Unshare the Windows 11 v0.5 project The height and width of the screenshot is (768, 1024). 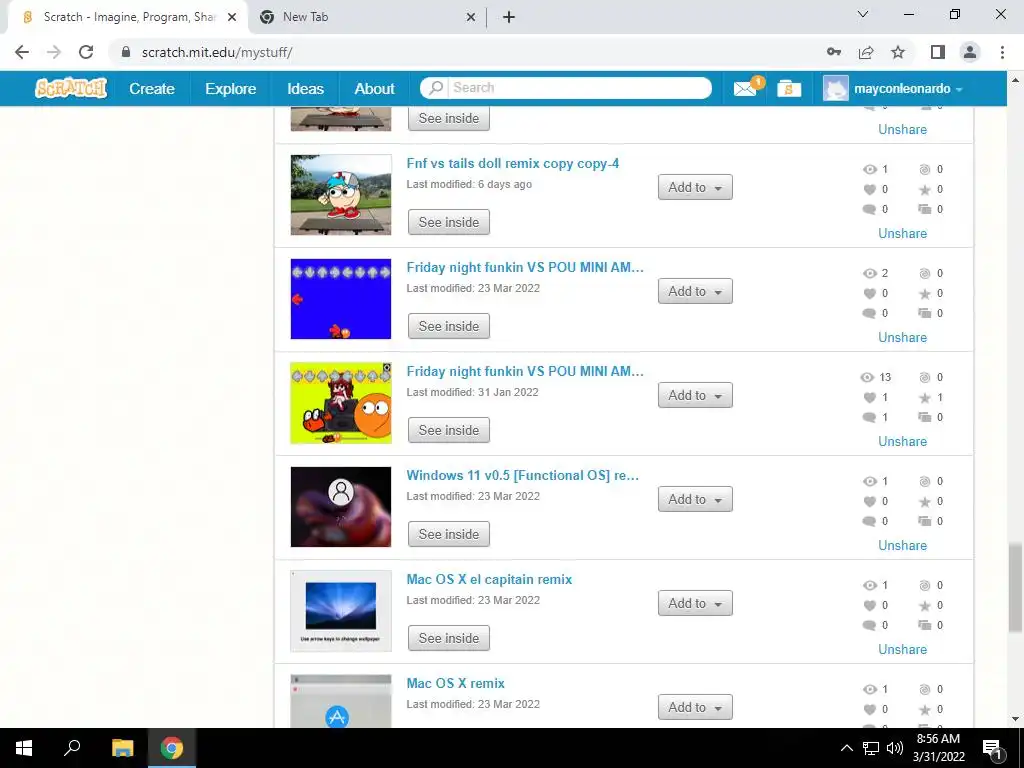903,545
